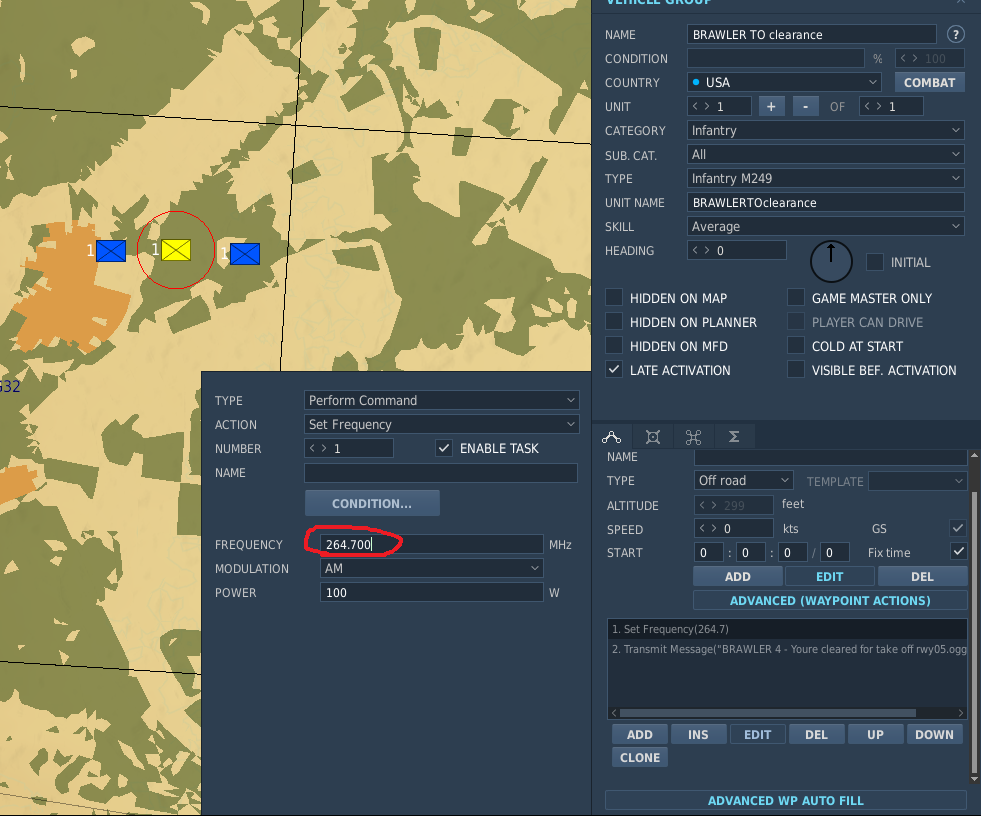The image size is (981, 816).
Task: Open the Category Infantry dropdown
Action: click(825, 130)
